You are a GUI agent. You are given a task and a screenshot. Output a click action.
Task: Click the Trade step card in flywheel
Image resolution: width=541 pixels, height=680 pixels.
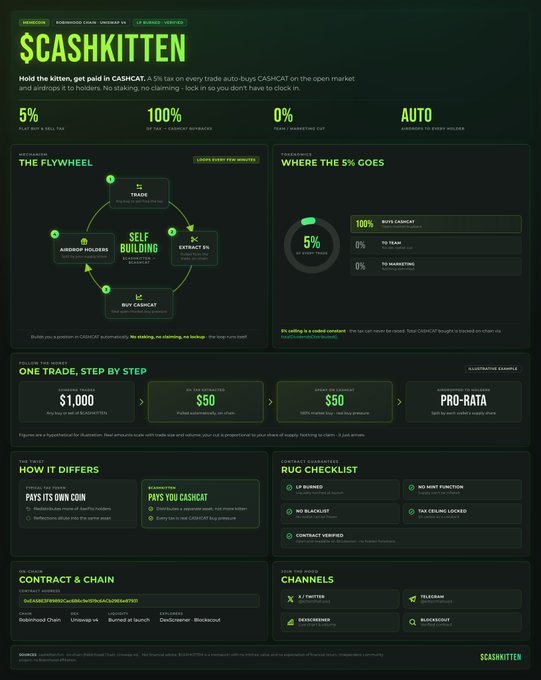[139, 193]
